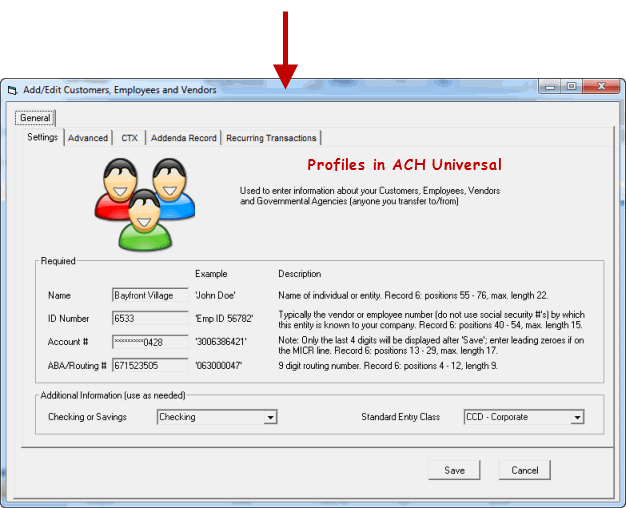Open the CTX tab
The image size is (626, 508).
129,138
